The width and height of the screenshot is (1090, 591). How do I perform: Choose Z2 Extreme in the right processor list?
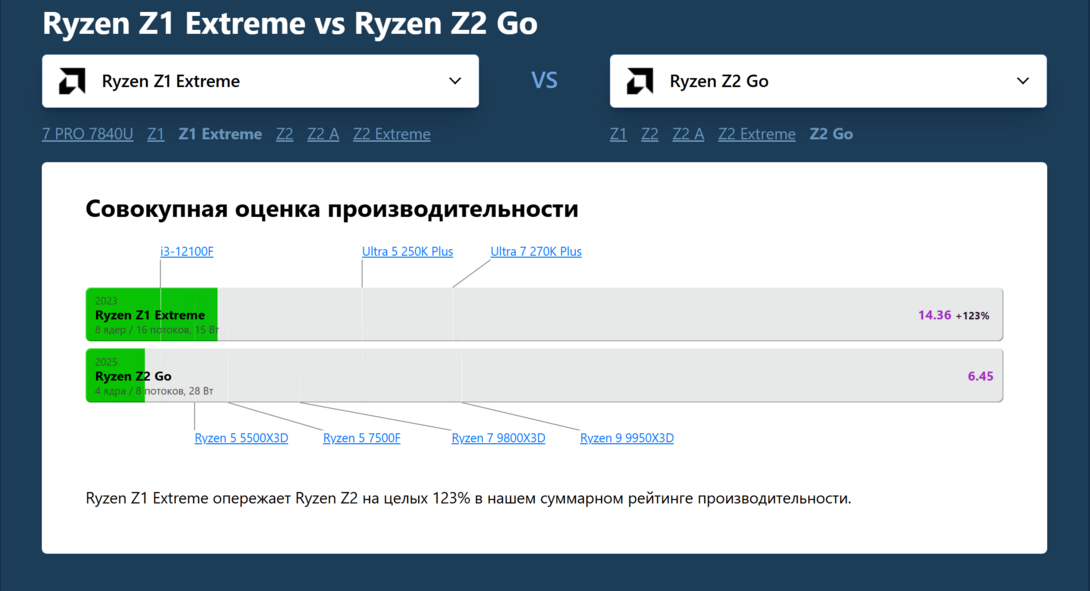click(x=756, y=134)
